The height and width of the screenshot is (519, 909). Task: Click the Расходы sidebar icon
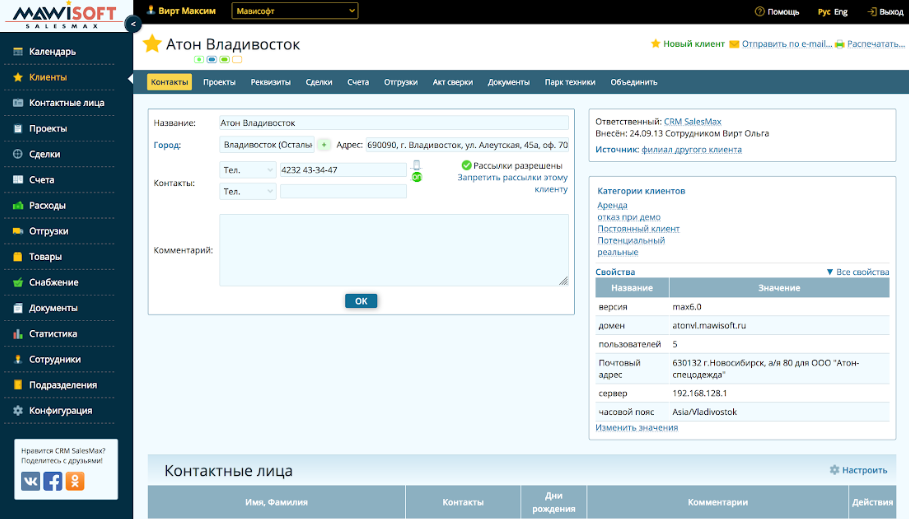[18, 205]
